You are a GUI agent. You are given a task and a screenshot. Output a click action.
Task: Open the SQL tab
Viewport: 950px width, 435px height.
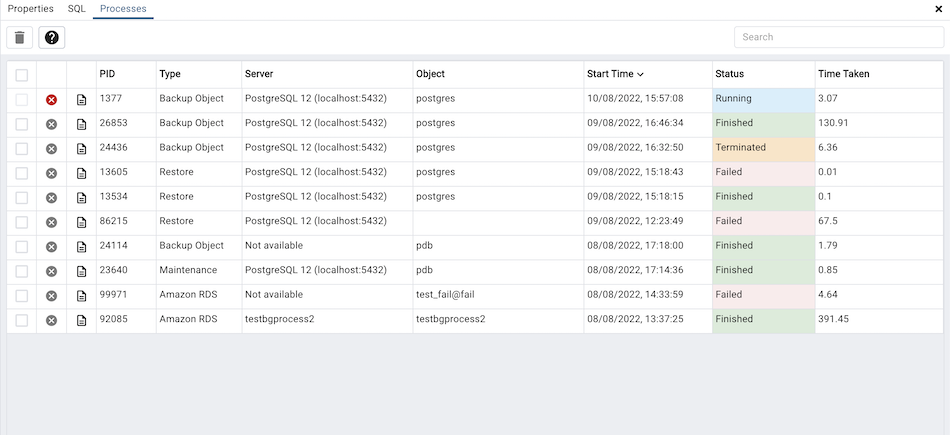[x=77, y=9]
